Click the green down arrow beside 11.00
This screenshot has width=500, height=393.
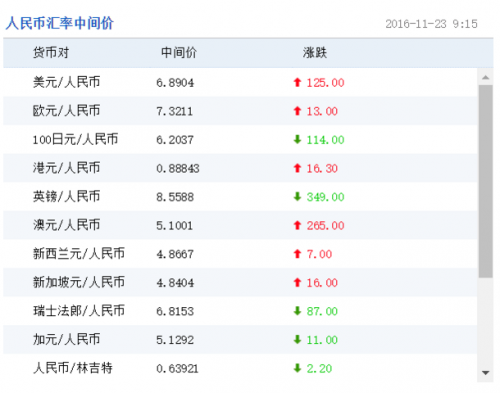point(297,340)
